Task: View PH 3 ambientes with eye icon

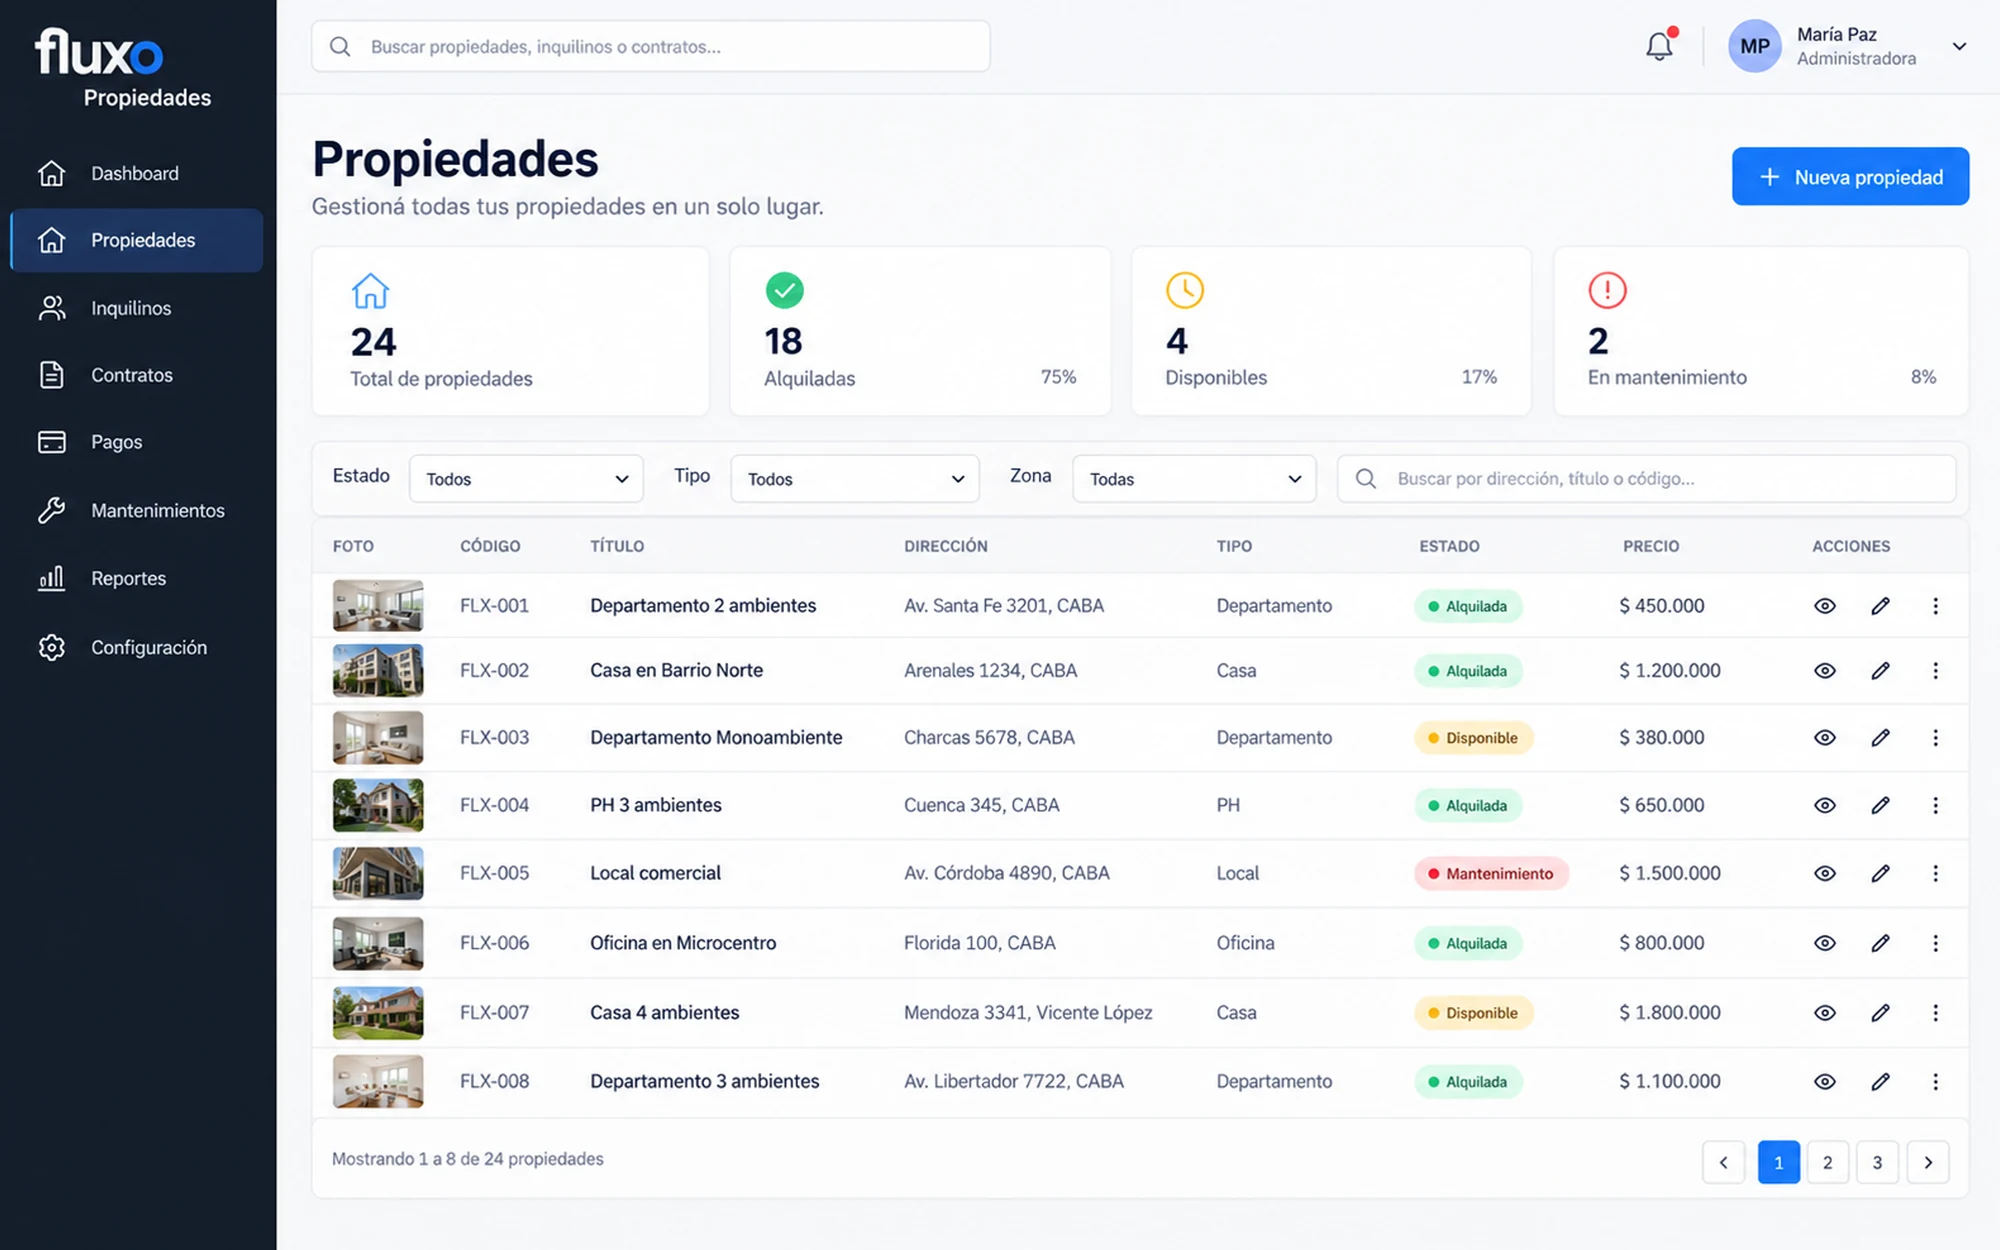Action: pyautogui.click(x=1825, y=805)
